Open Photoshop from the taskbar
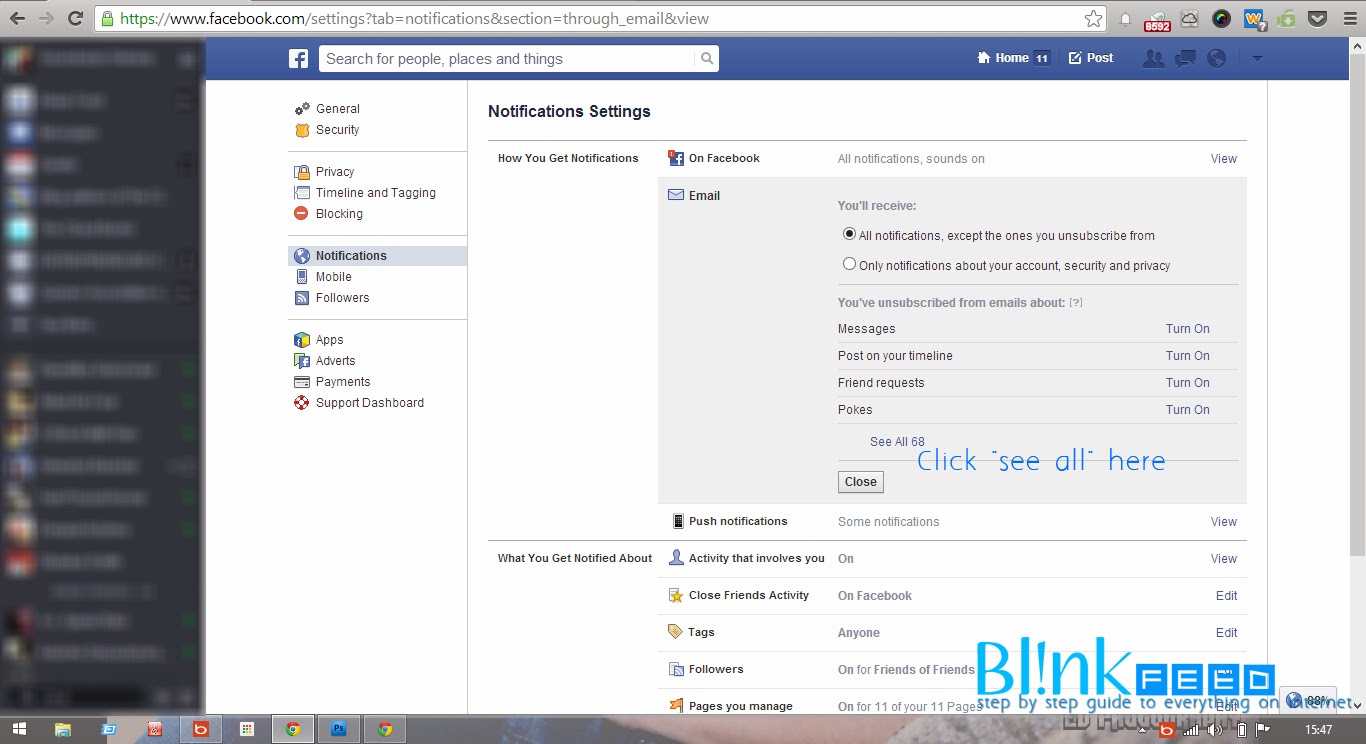Screen dimensions: 1366x744 coord(339,729)
